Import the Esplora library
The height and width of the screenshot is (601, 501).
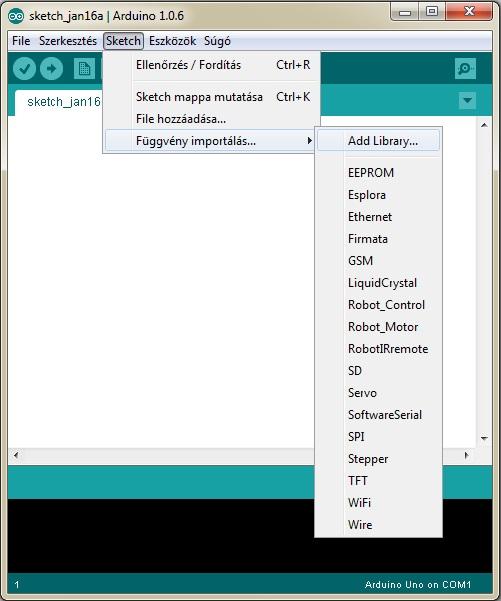pyautogui.click(x=378, y=195)
